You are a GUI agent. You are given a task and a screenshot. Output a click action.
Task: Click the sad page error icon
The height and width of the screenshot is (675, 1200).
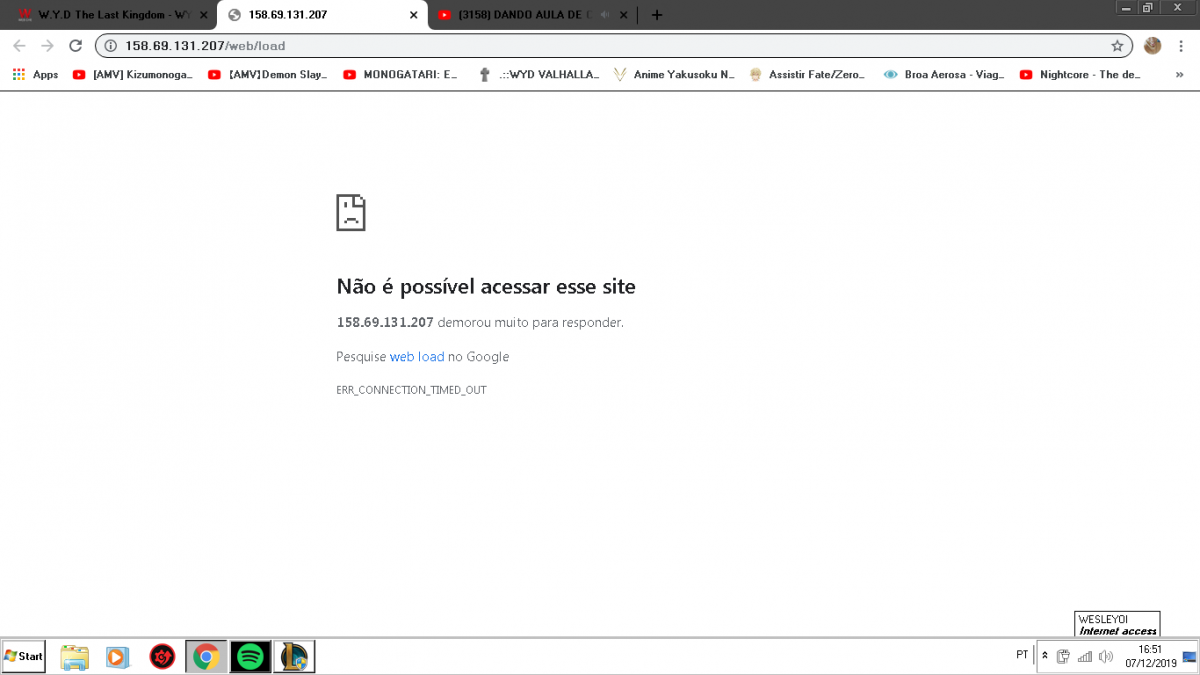click(x=351, y=213)
